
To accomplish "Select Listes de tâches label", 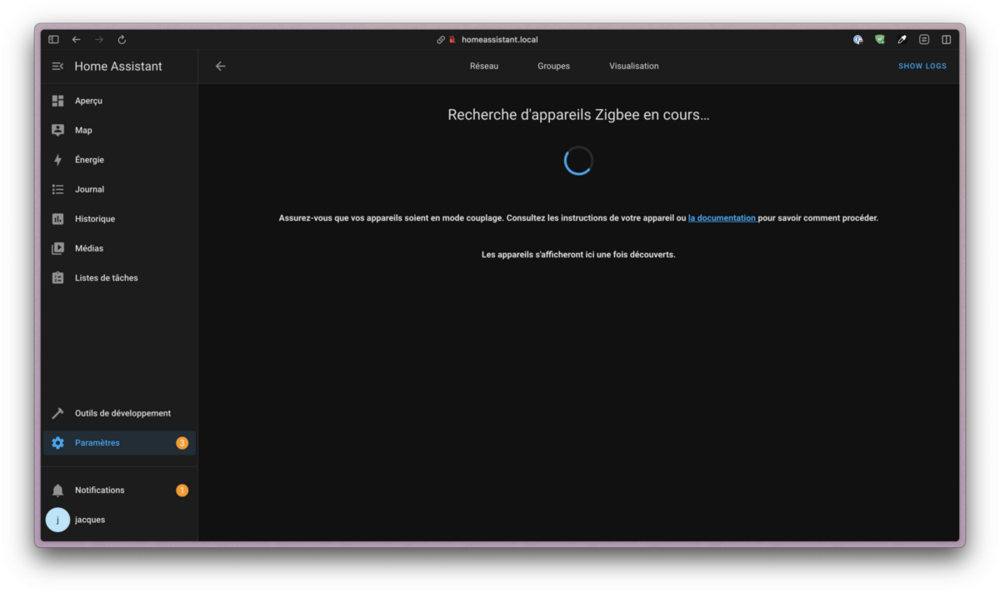I will pyautogui.click(x=106, y=278).
